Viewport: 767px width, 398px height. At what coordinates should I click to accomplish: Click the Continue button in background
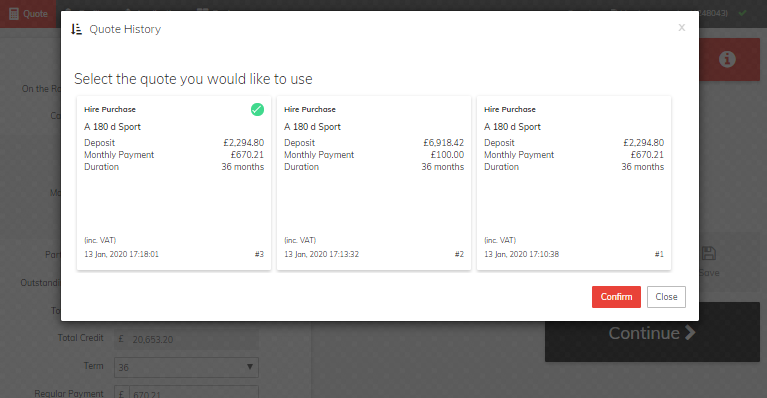pyautogui.click(x=652, y=332)
